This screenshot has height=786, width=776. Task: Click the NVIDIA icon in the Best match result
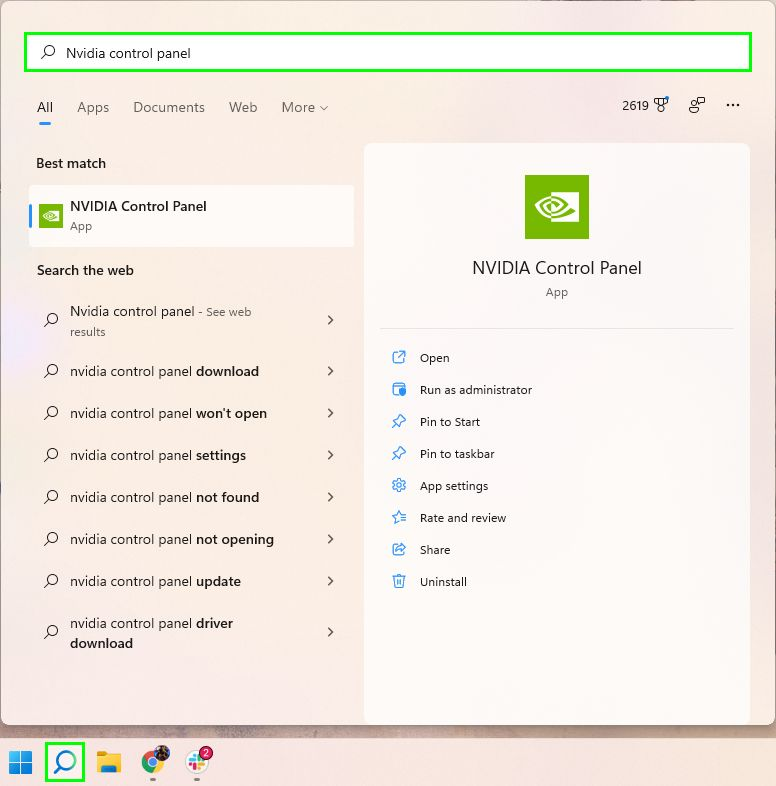[51, 216]
